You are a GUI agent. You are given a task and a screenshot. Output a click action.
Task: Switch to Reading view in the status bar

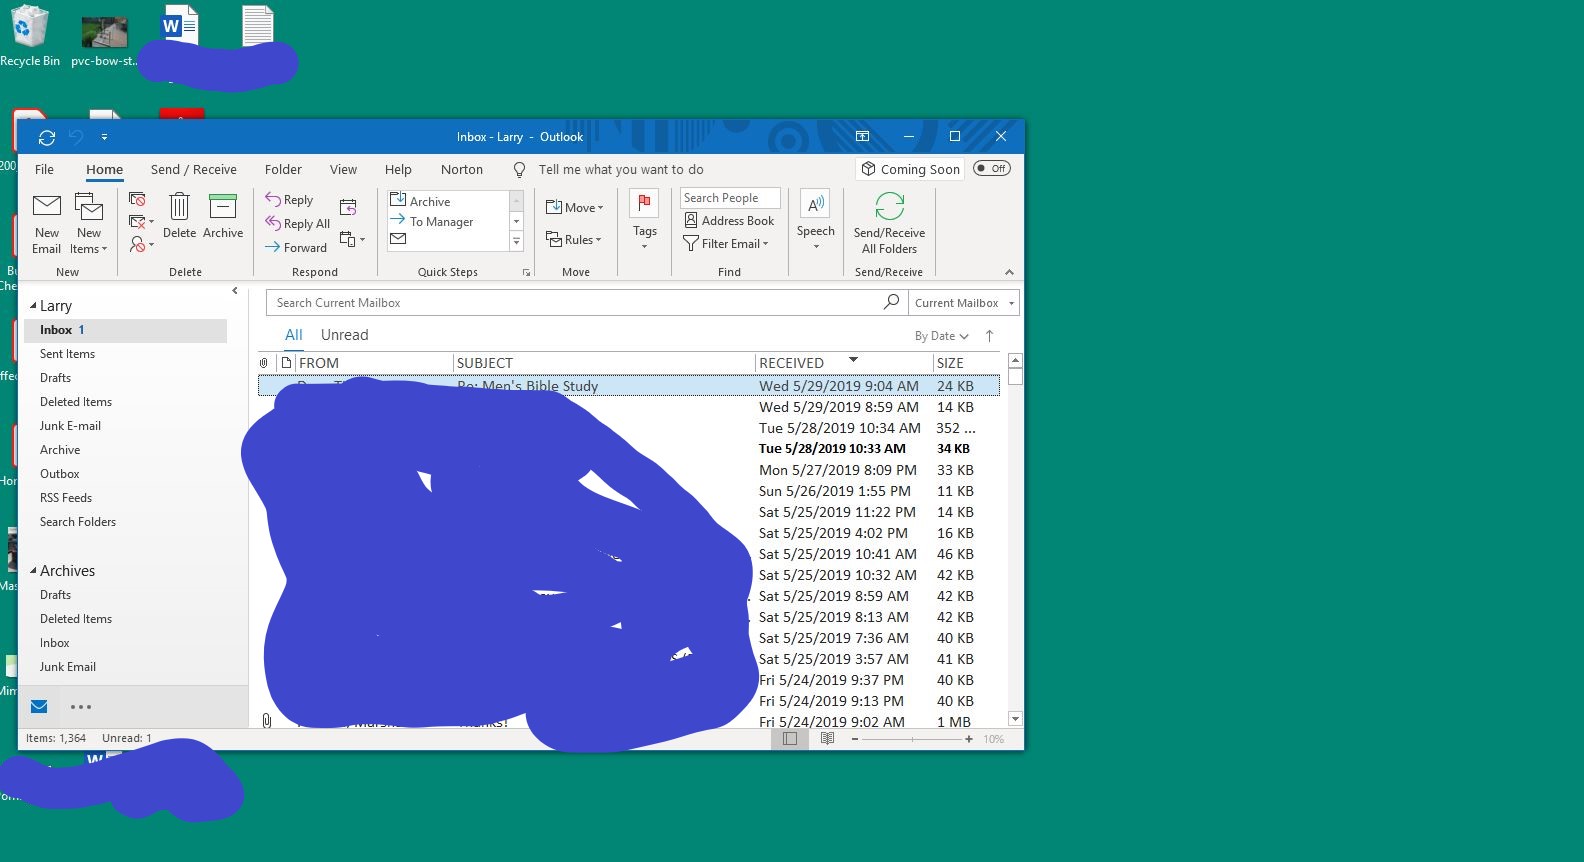(x=827, y=739)
